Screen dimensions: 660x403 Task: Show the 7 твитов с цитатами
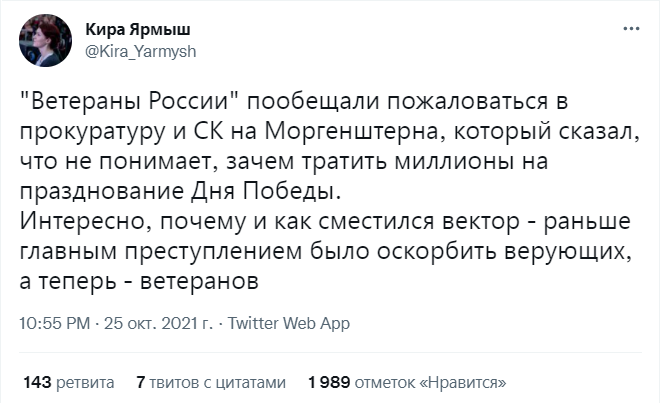211,381
